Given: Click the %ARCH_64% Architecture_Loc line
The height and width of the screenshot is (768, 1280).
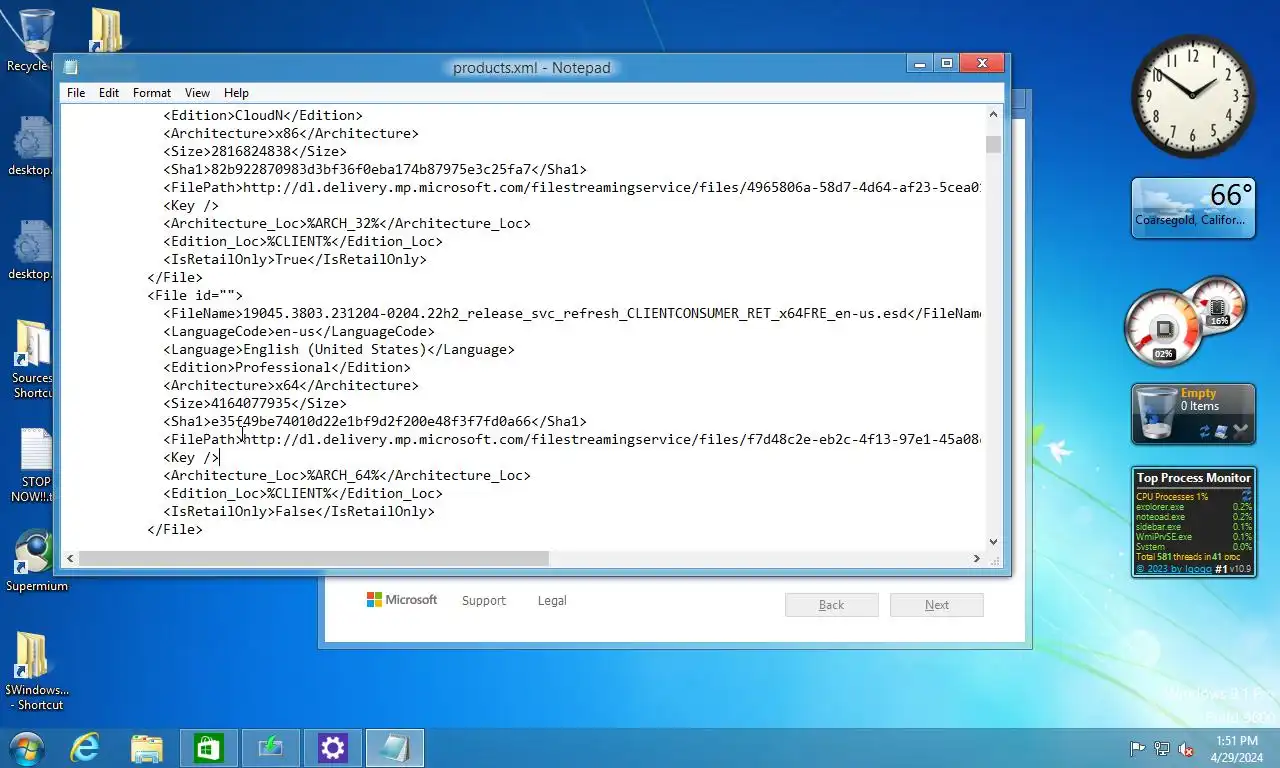Looking at the screenshot, I should [347, 475].
